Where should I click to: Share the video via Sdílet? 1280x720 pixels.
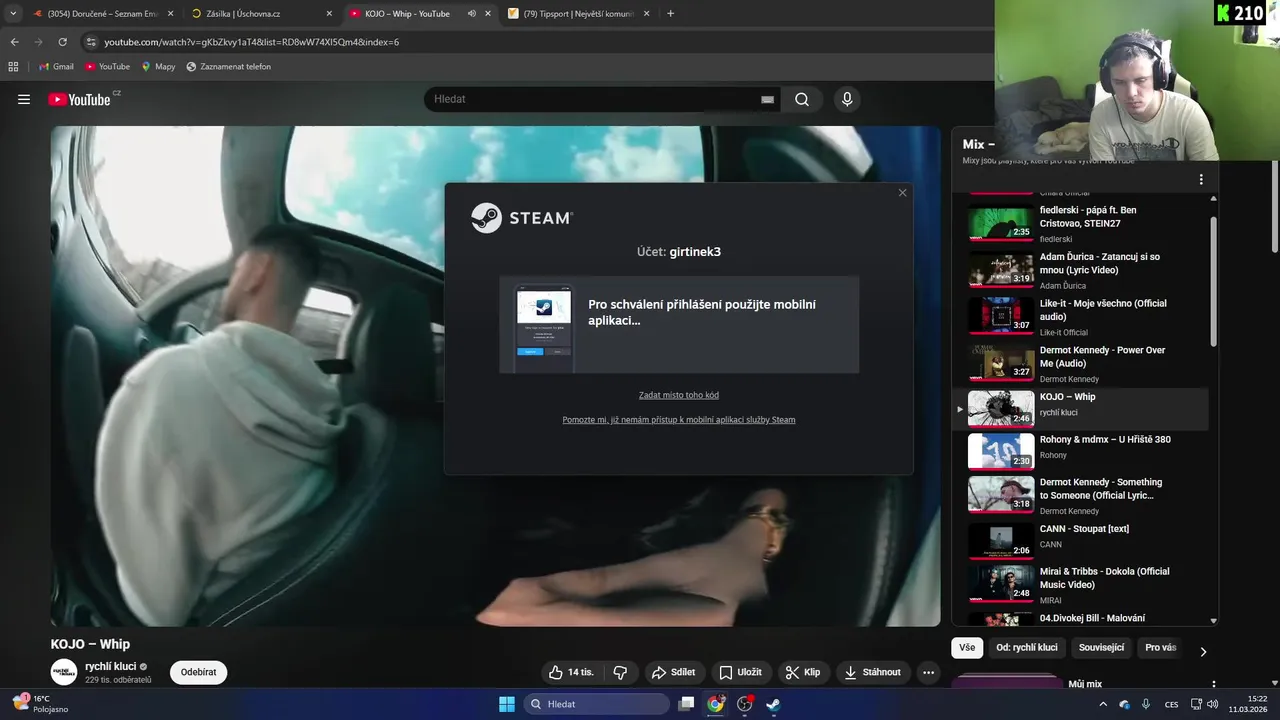pyautogui.click(x=673, y=672)
